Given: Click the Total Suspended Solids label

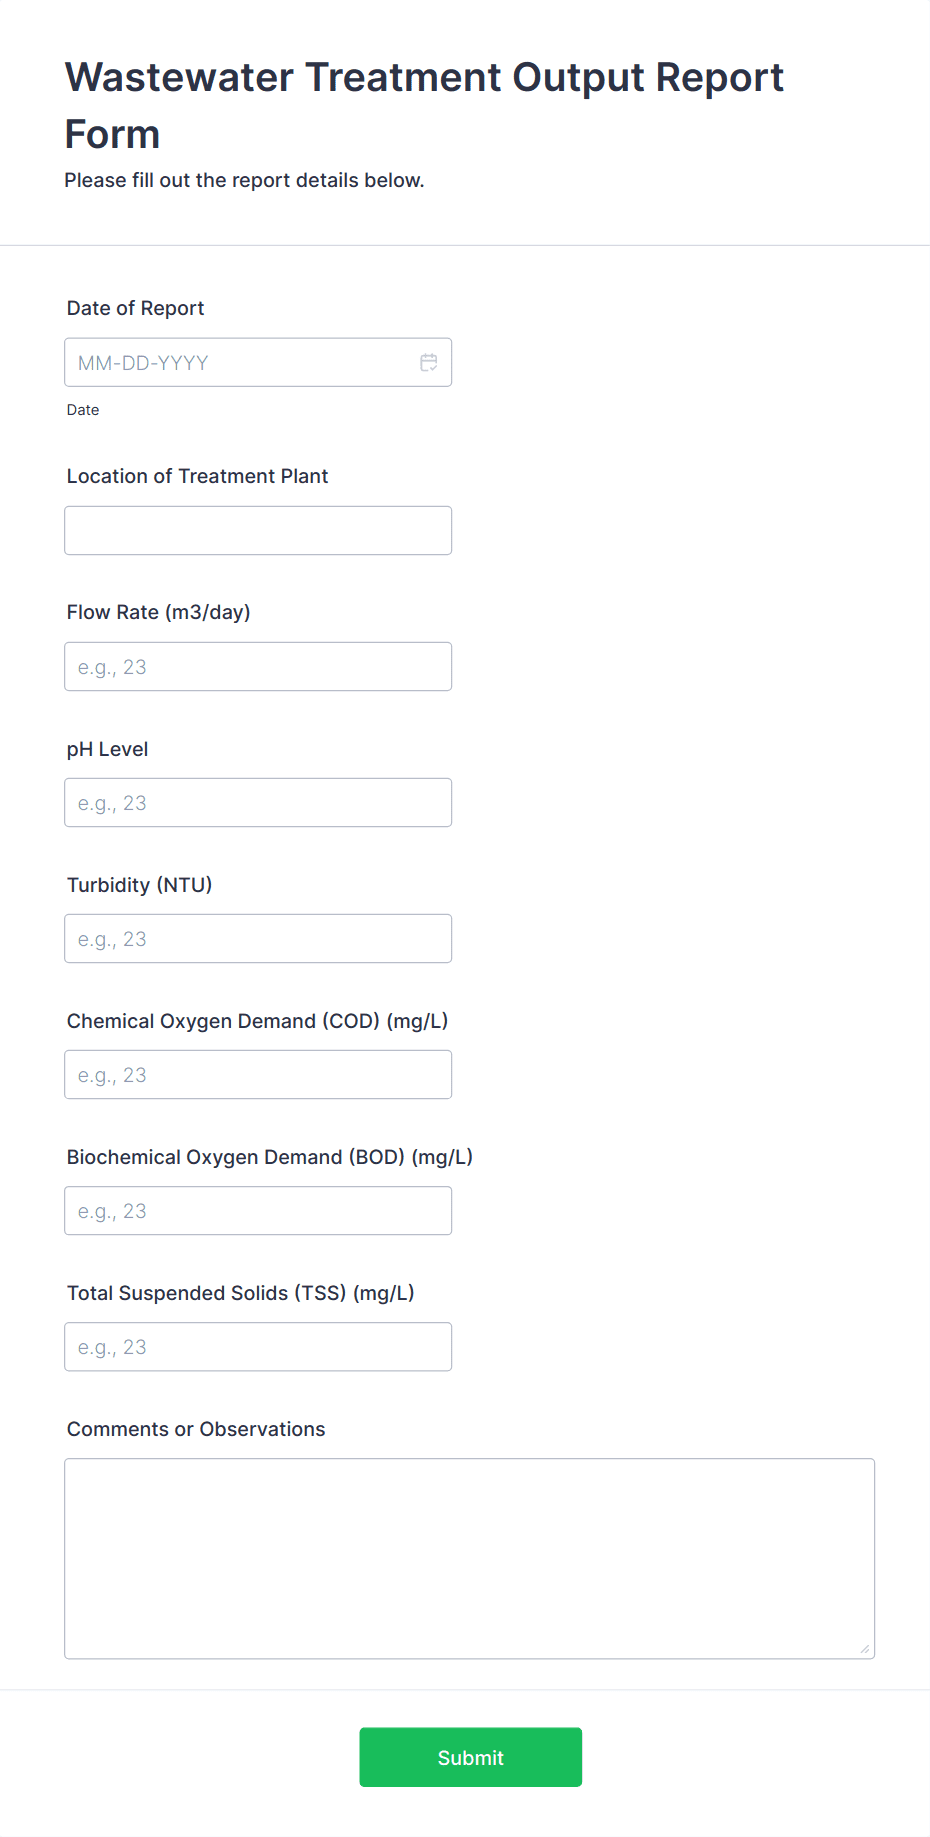Looking at the screenshot, I should 241,1292.
